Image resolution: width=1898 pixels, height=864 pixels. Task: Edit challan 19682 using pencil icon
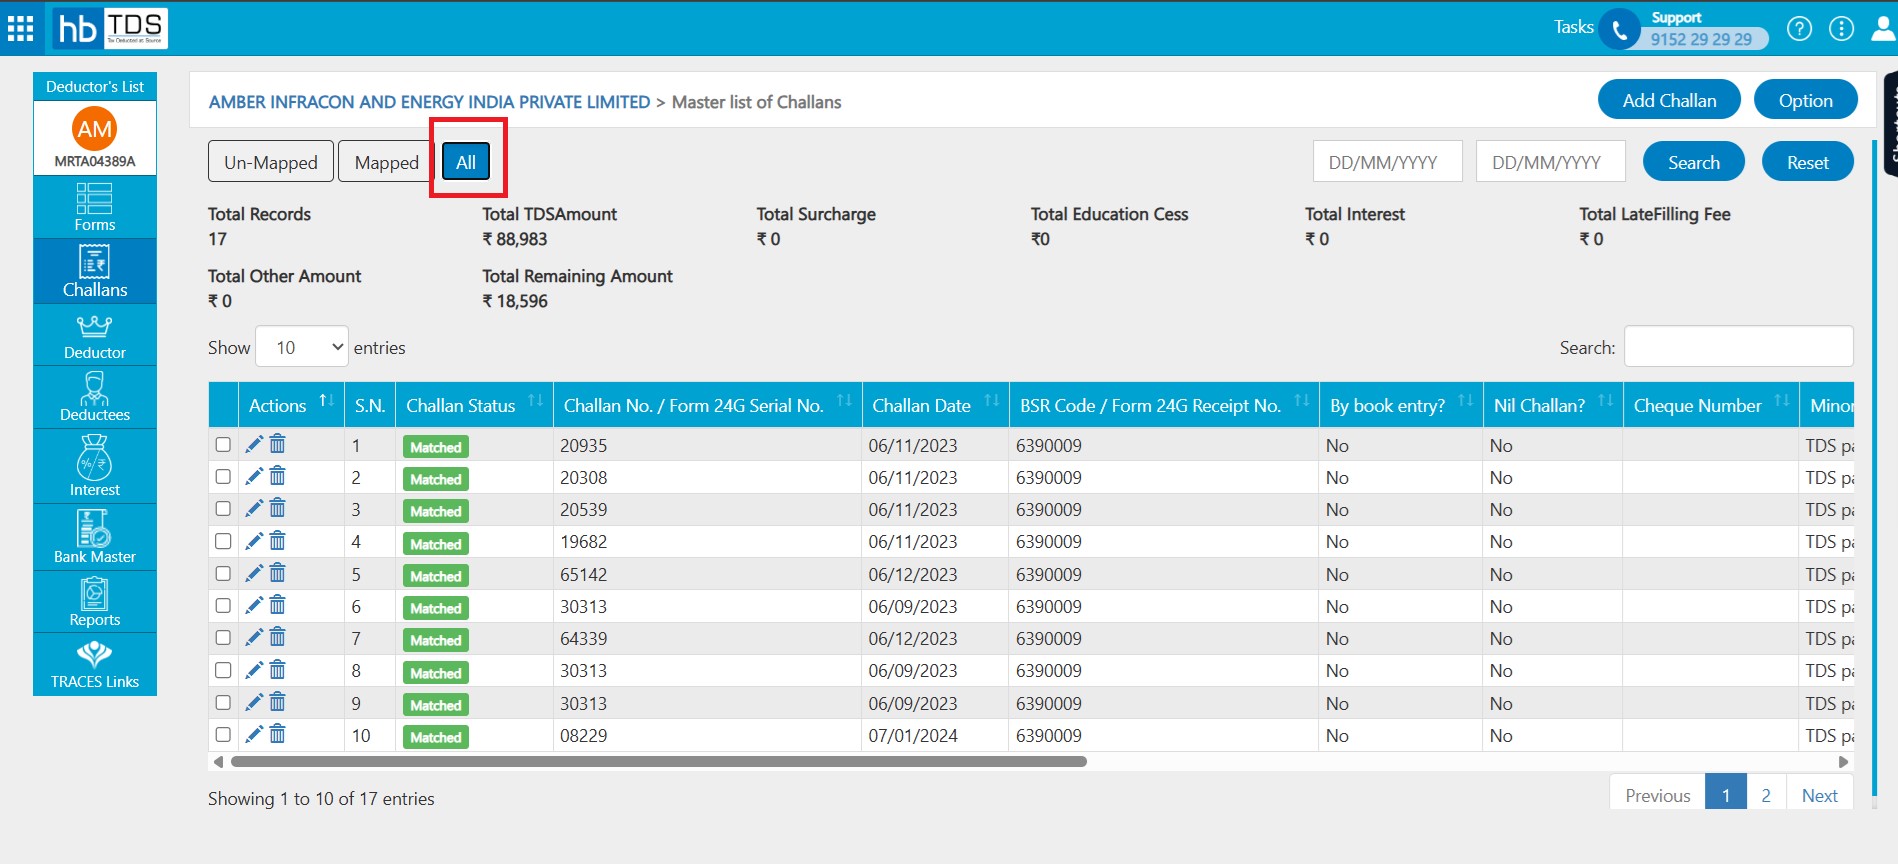[254, 541]
